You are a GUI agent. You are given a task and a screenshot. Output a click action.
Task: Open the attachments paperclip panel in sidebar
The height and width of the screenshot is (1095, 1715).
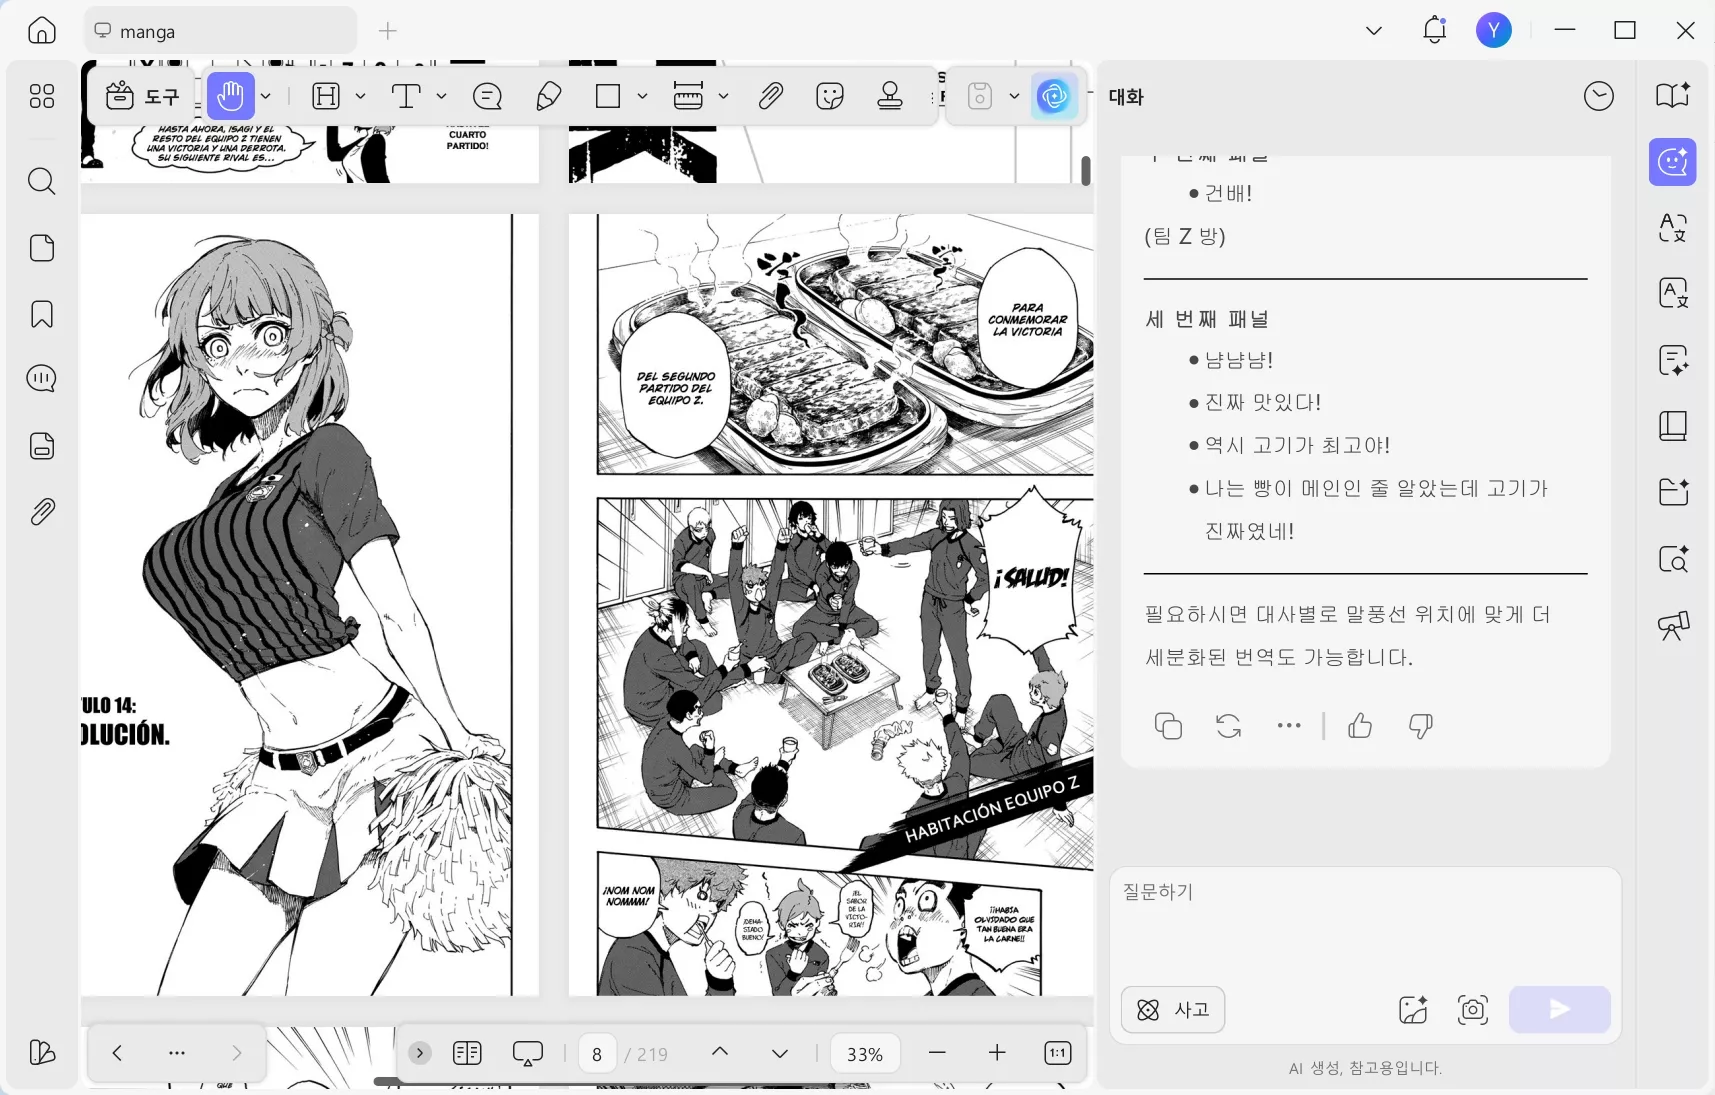coord(42,512)
